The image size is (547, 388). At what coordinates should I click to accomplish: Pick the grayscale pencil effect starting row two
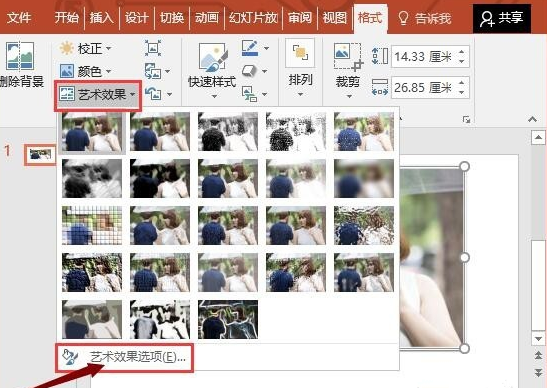(92, 178)
